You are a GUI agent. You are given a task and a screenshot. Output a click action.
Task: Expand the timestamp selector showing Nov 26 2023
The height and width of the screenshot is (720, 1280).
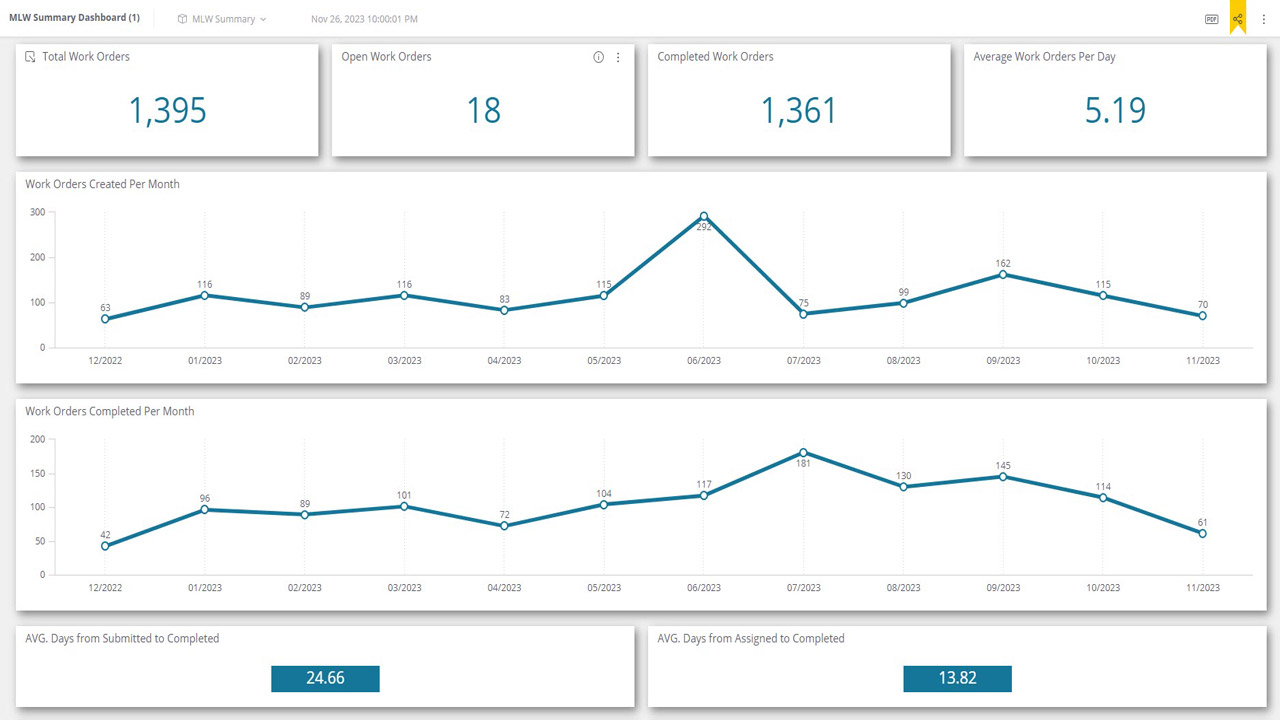[x=364, y=18]
